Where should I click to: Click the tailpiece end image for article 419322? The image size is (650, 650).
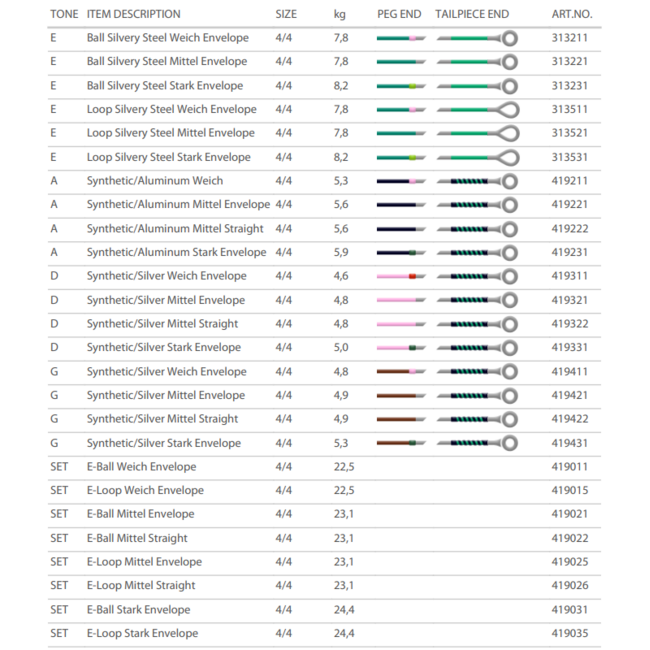tap(477, 324)
